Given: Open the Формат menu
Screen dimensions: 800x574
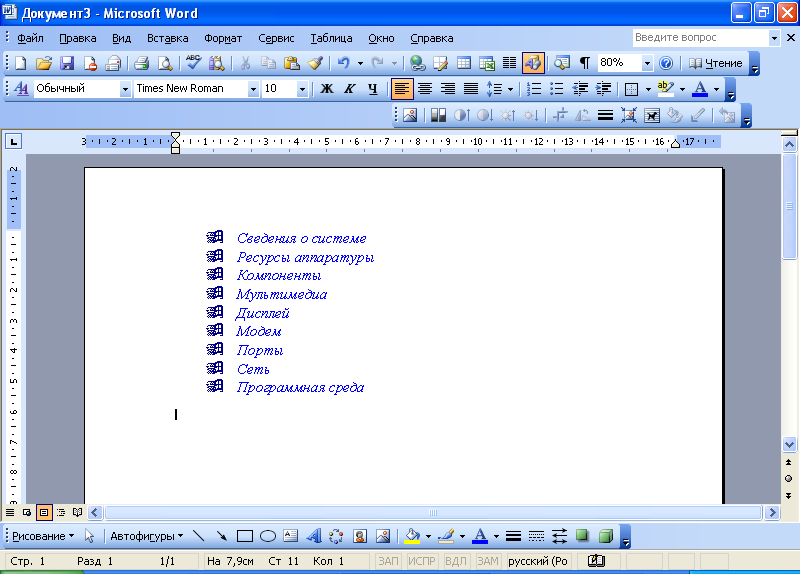Looking at the screenshot, I should point(223,38).
